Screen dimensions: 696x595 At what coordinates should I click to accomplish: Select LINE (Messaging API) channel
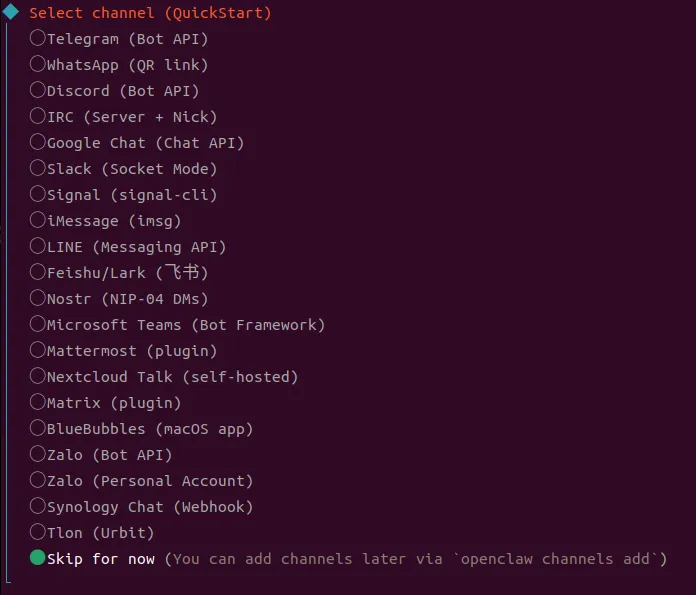(38, 247)
